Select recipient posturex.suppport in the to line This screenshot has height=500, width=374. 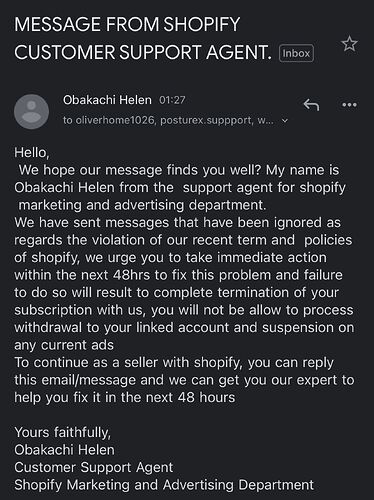(x=206, y=120)
